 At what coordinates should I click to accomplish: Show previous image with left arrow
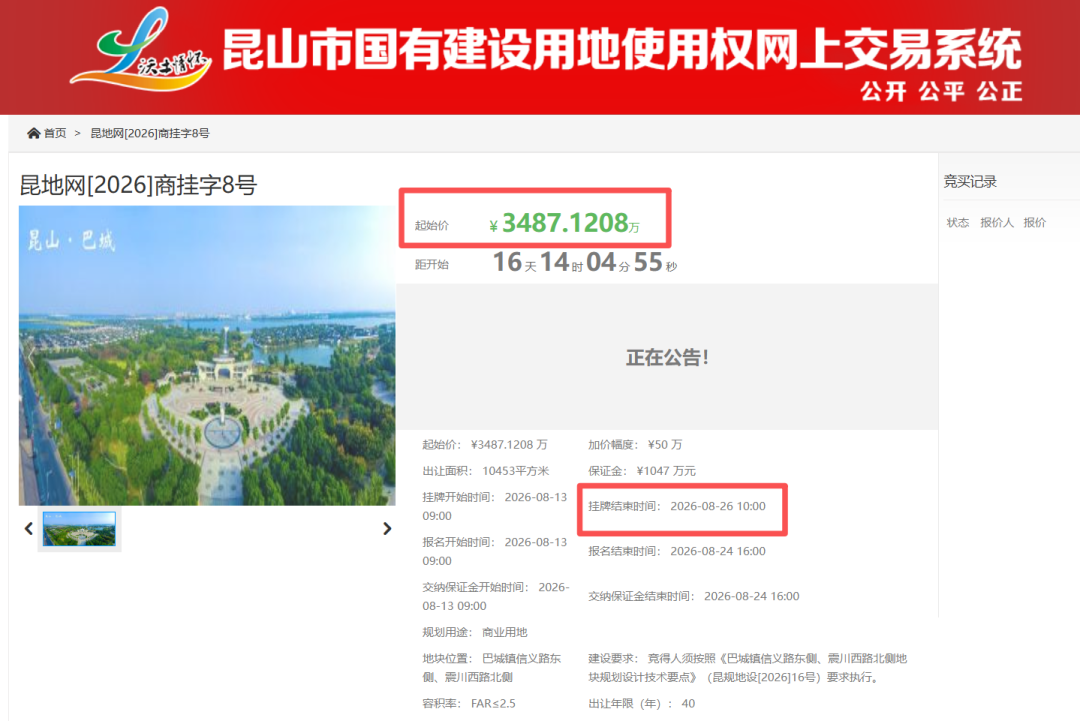(x=28, y=528)
